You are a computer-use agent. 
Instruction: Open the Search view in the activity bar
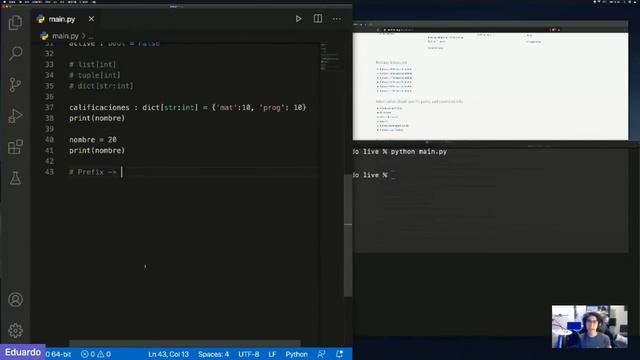click(15, 53)
